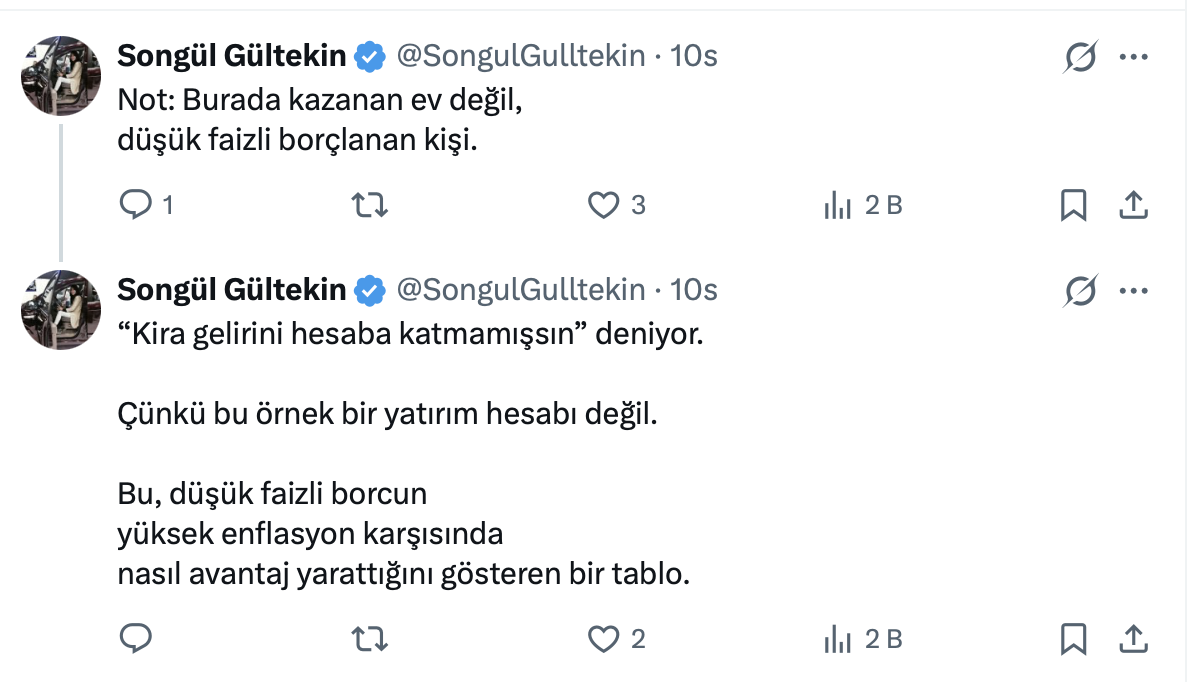Bookmark the second tweet
1192x682 pixels.
tap(1073, 638)
